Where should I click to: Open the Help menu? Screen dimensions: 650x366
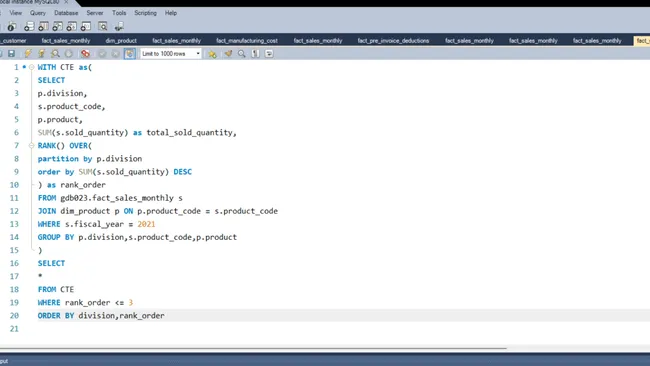click(171, 13)
